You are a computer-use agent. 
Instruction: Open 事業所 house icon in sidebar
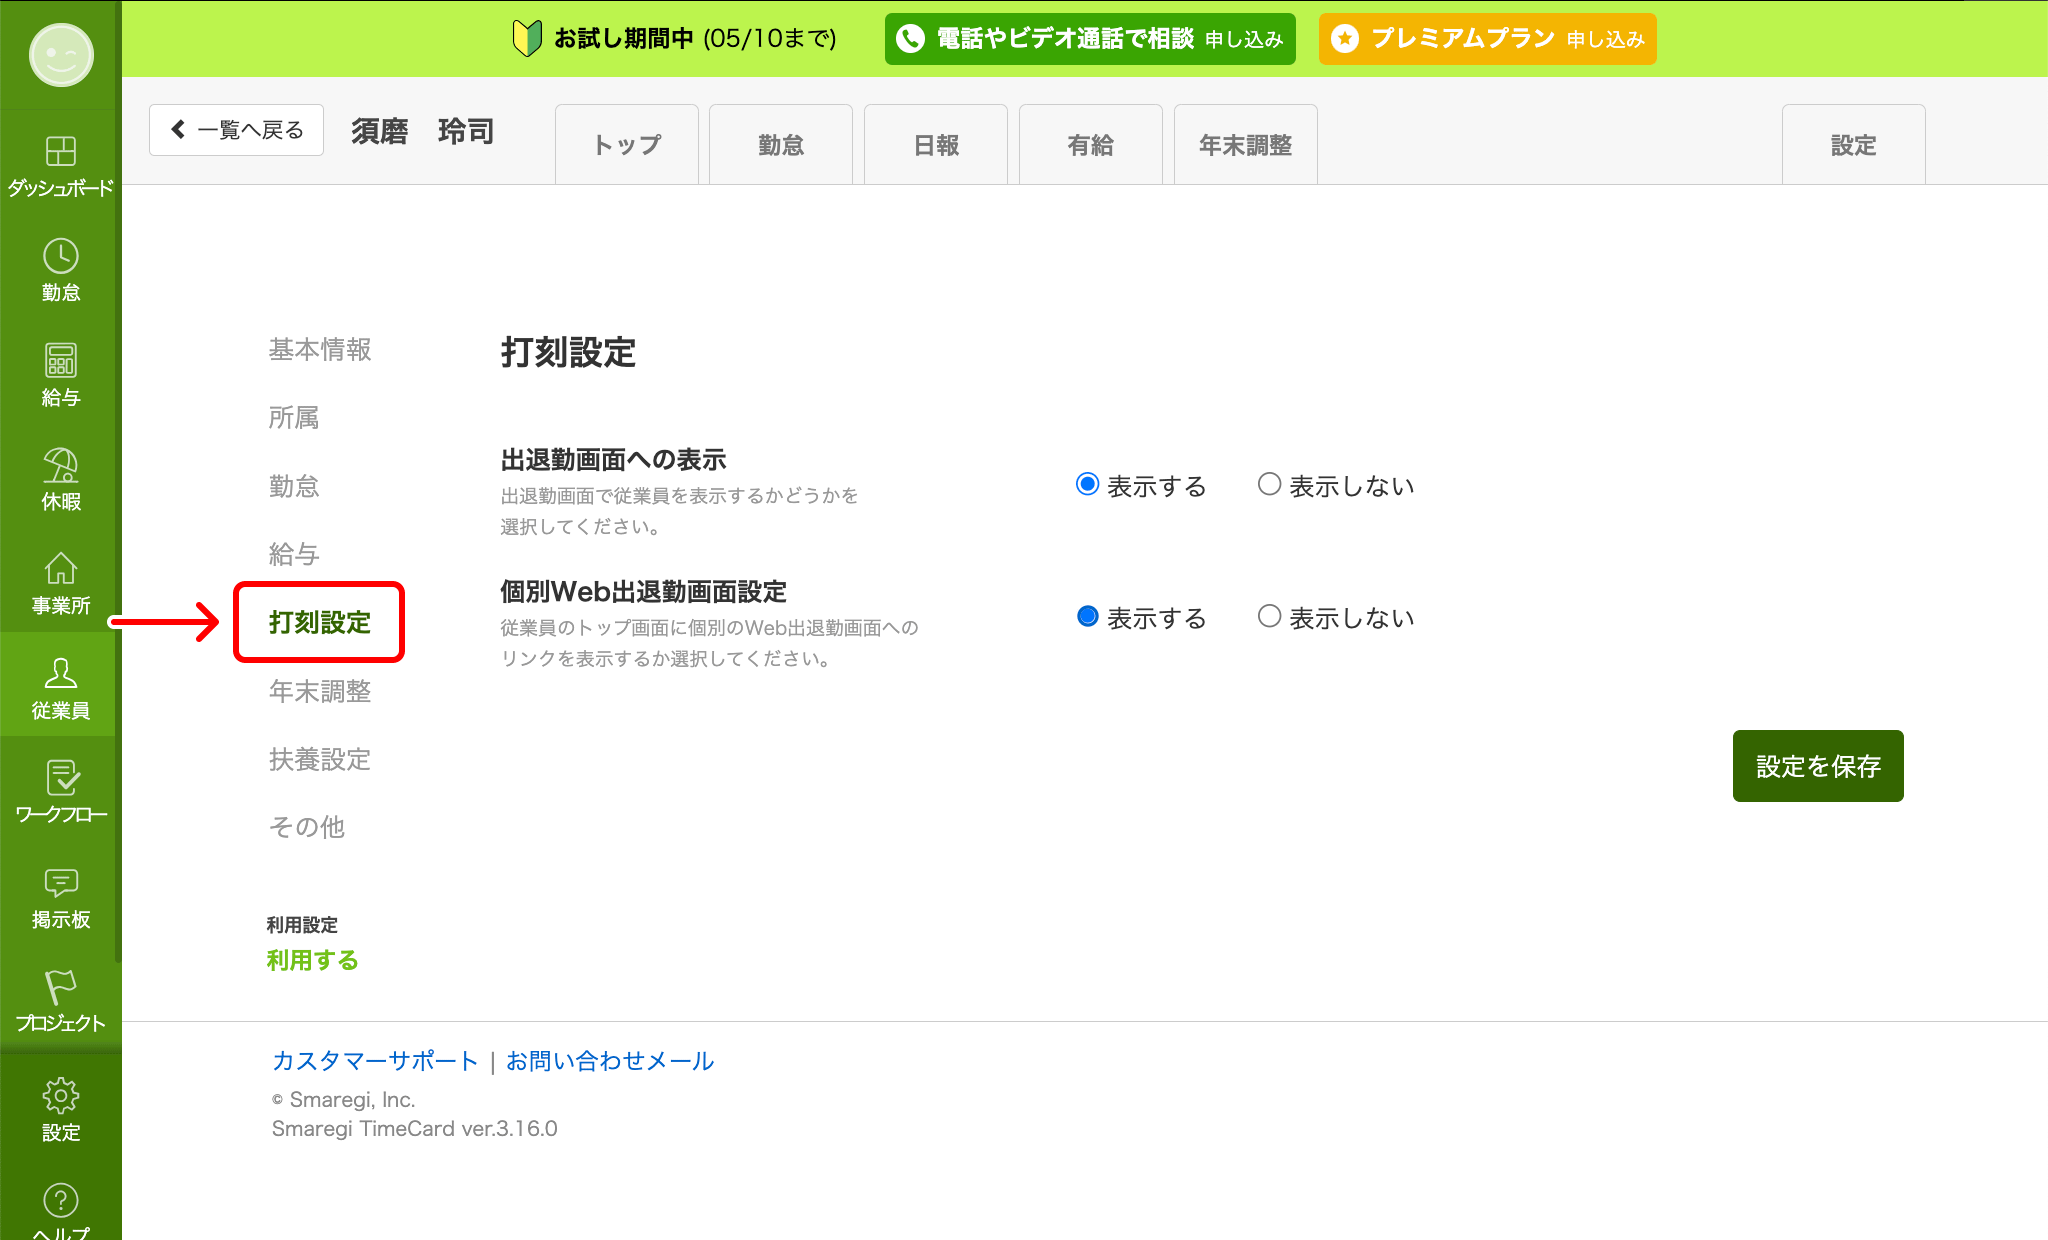[61, 569]
